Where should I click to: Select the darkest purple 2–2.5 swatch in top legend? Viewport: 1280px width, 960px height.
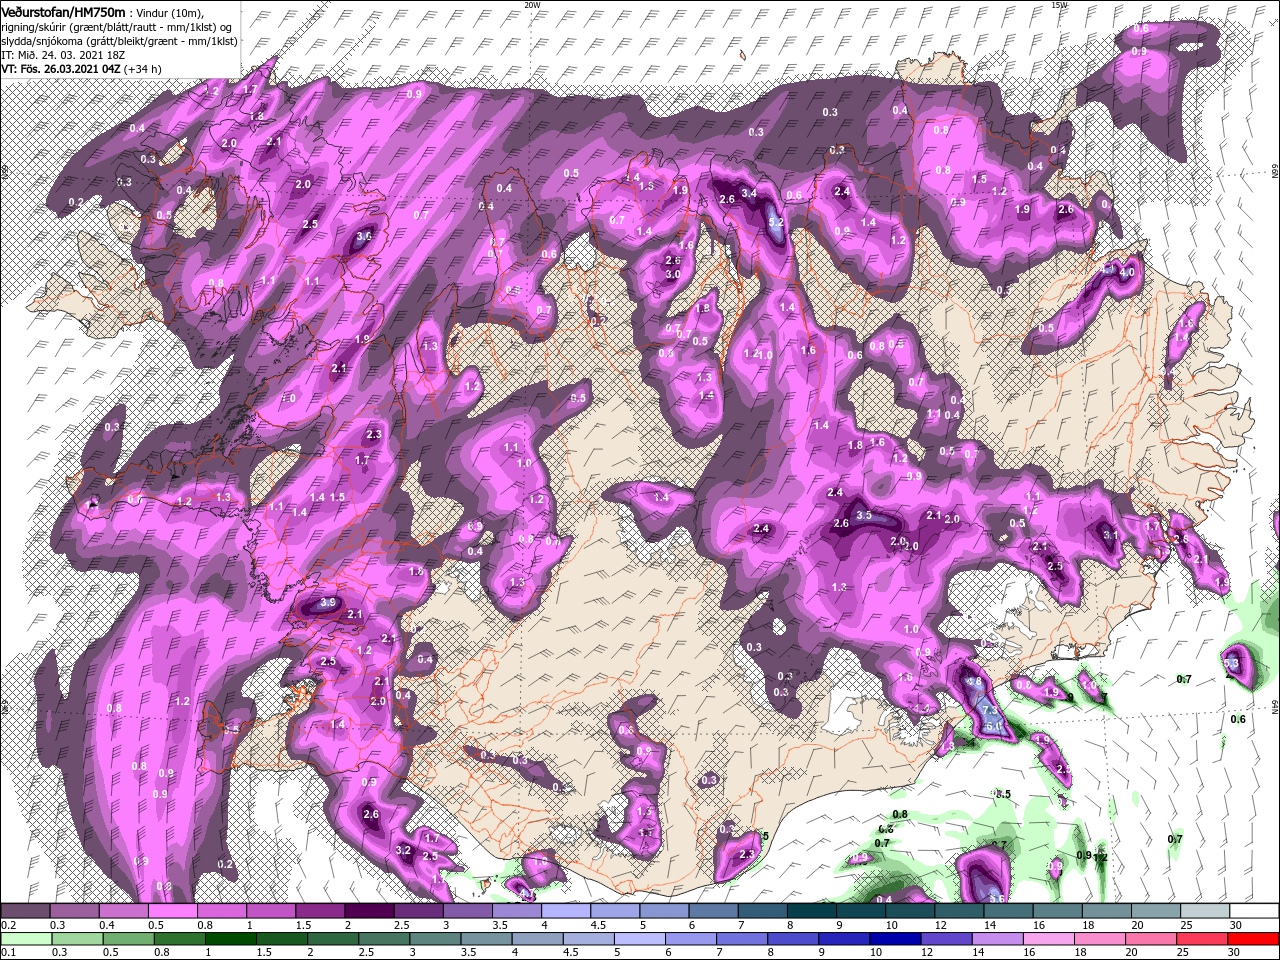(x=370, y=911)
